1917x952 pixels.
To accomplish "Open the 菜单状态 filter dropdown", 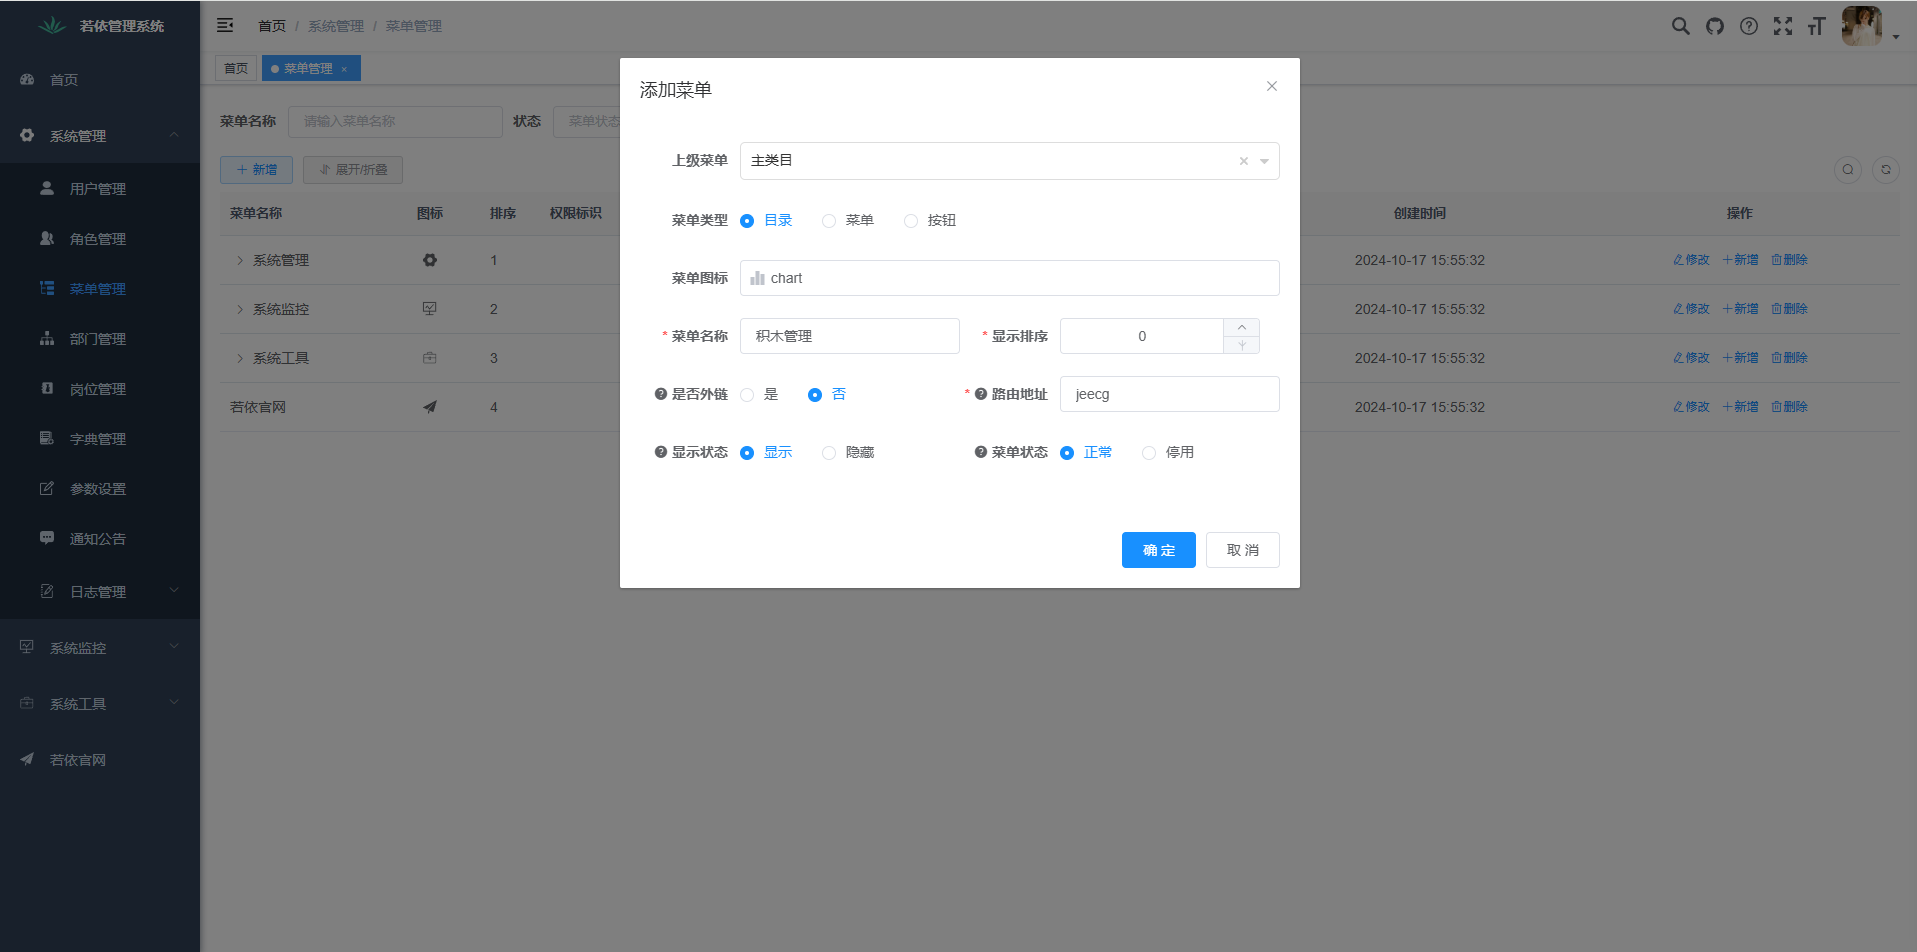I will (x=587, y=121).
